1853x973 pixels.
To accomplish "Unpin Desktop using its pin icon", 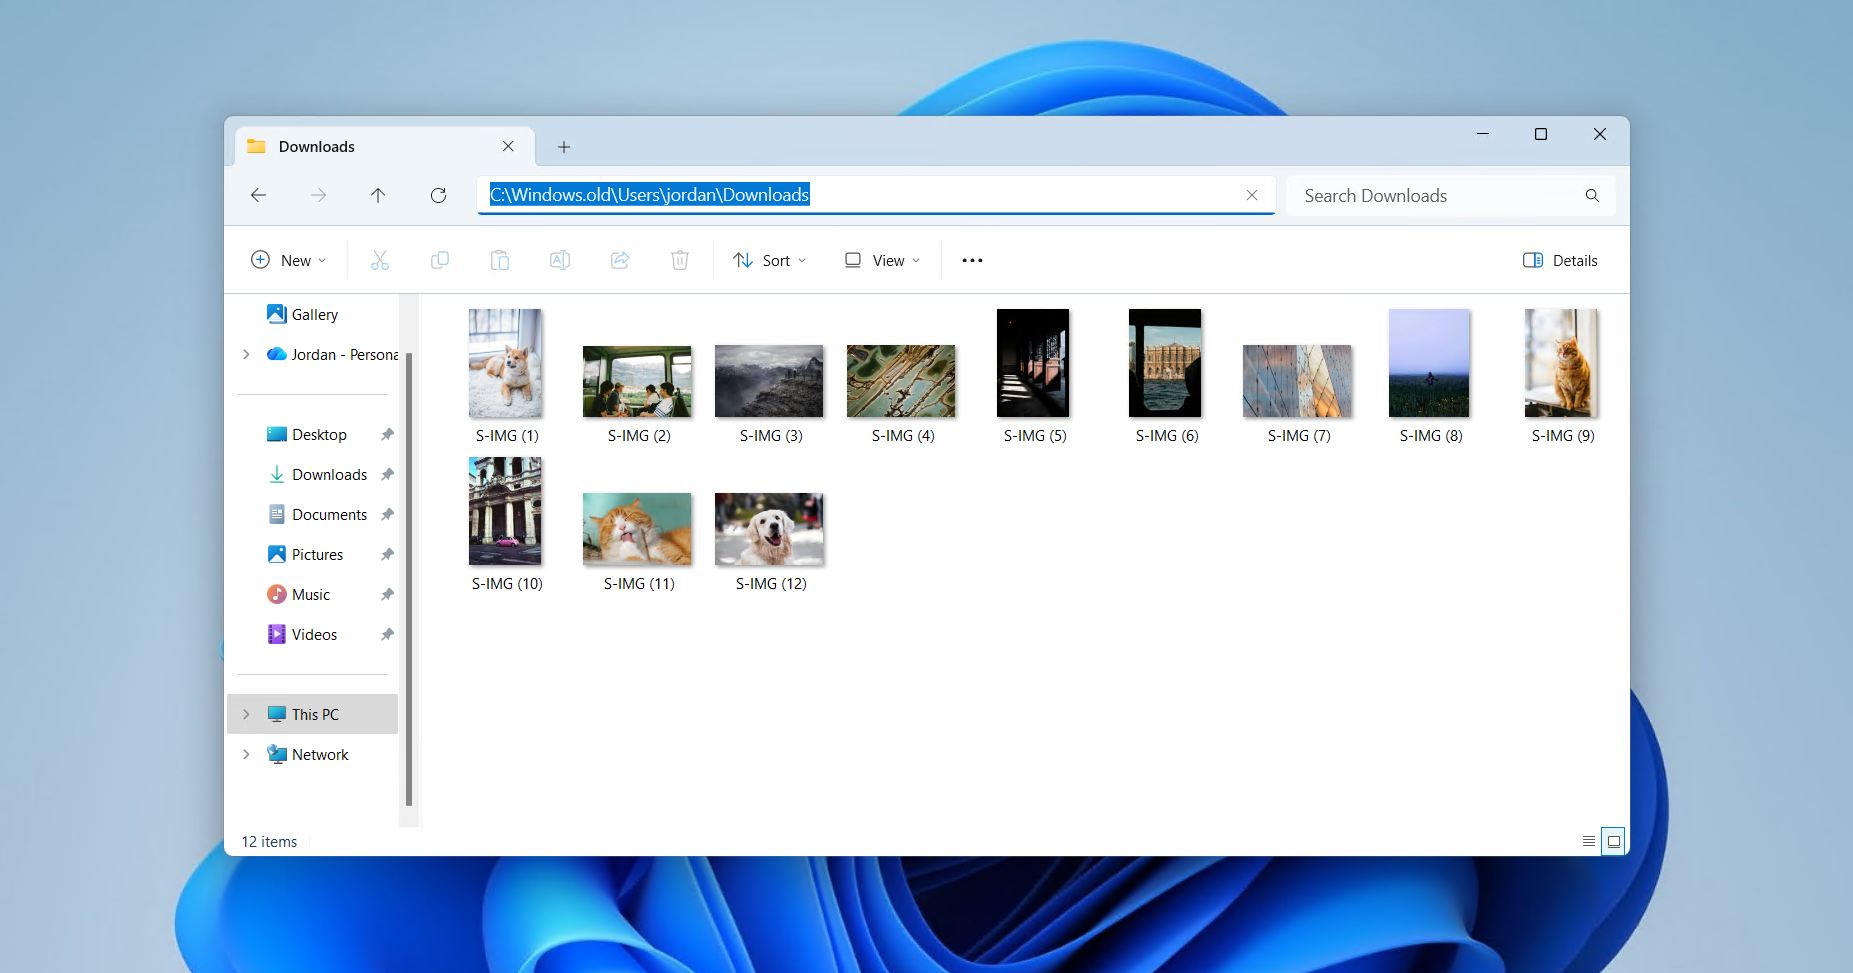I will coord(387,434).
